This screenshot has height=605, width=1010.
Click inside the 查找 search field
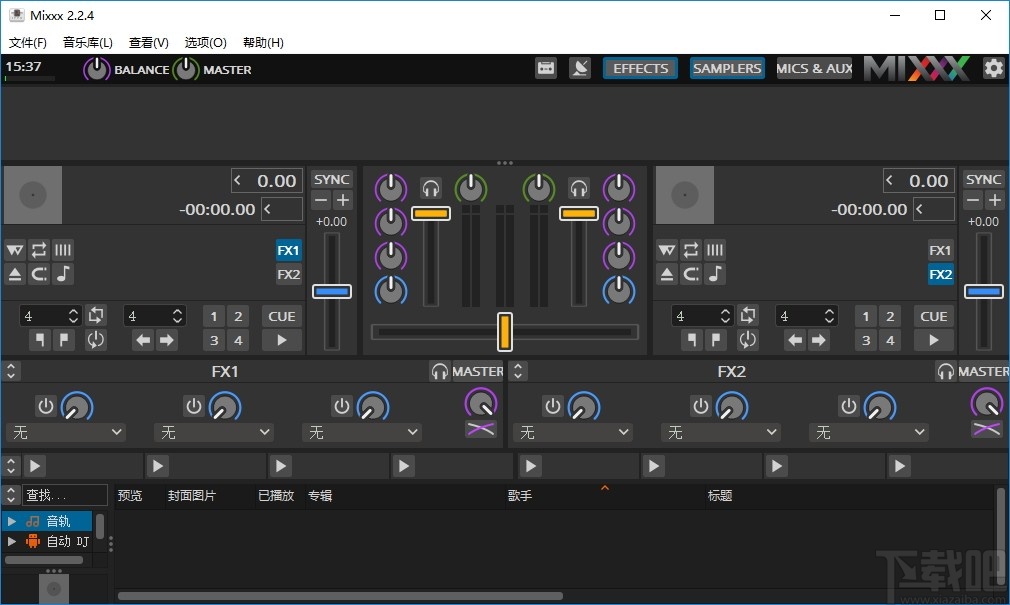point(65,494)
